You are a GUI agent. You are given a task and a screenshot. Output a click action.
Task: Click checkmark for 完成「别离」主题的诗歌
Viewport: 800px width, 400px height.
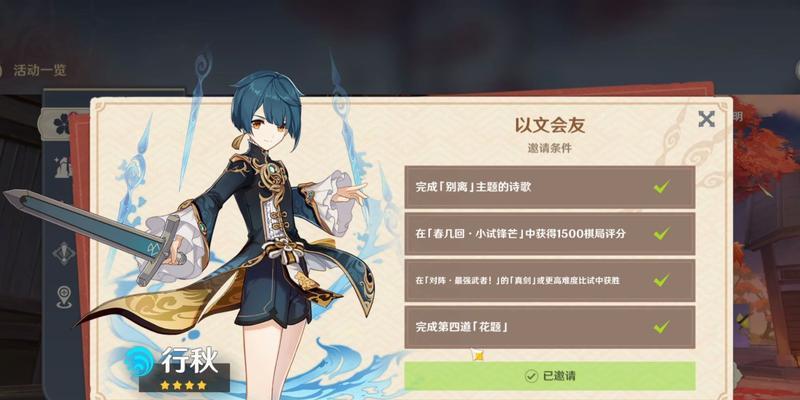662,187
